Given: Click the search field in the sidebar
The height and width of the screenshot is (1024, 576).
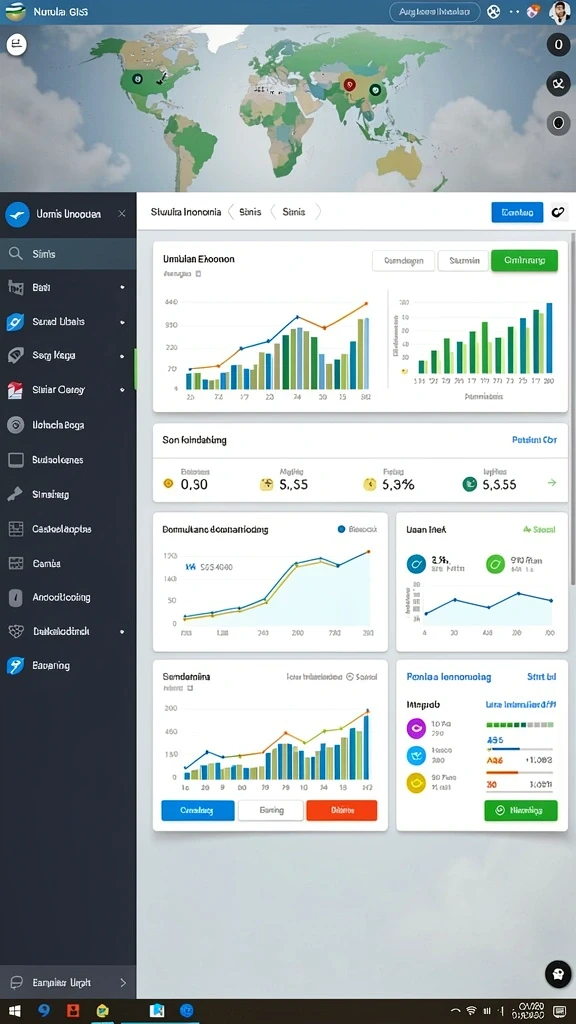Looking at the screenshot, I should coord(68,253).
